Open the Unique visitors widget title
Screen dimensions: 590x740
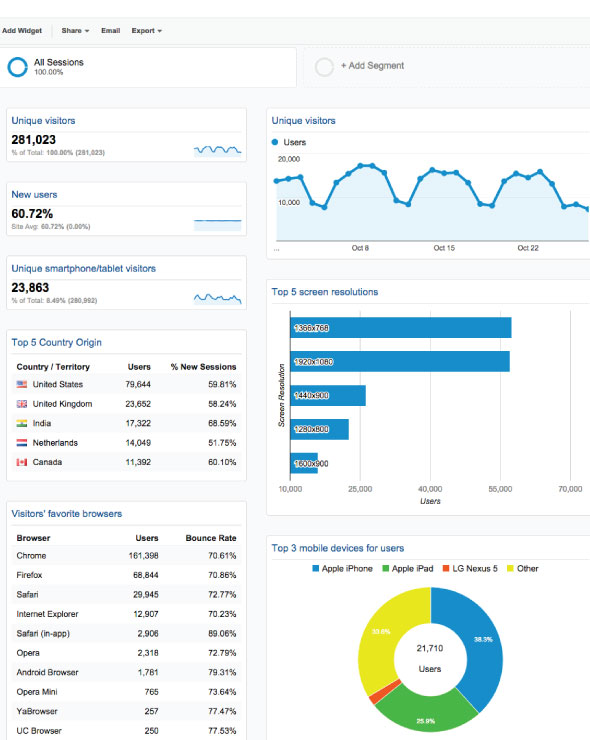pos(43,121)
